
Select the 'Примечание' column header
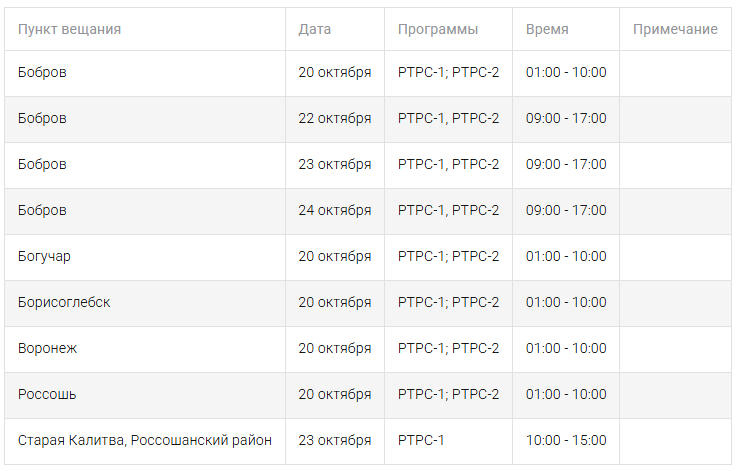[x=675, y=29]
